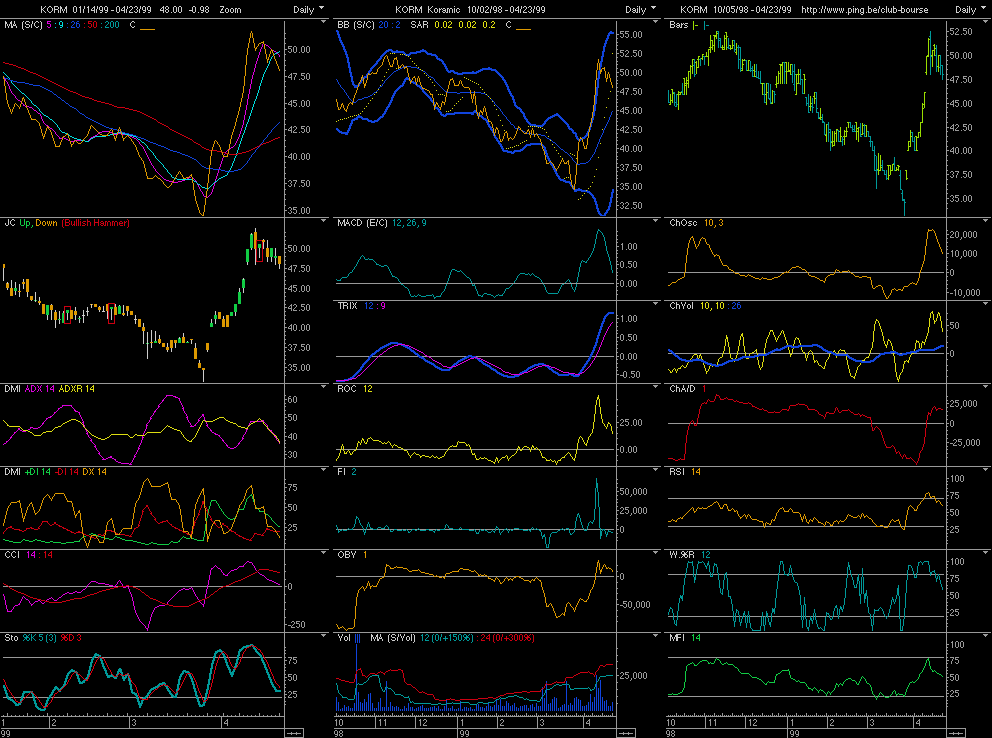Viewport: 992px width, 738px height.
Task: Open the BB (S/C) panel menu arrow
Action: (x=655, y=22)
